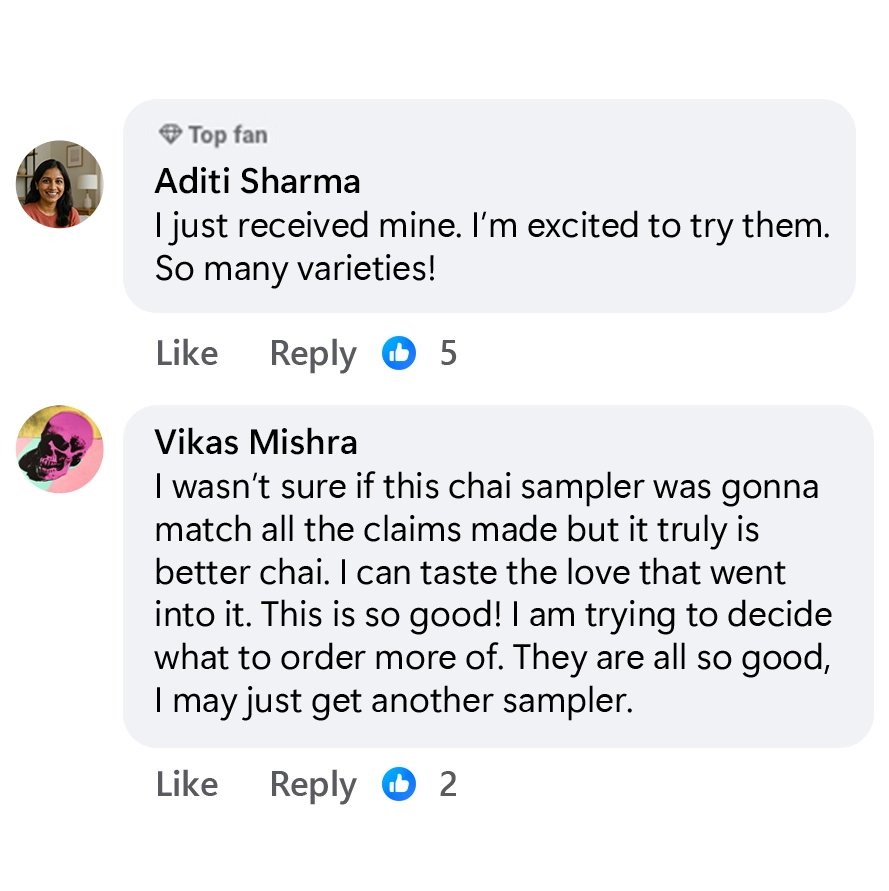Like Vikas Mishra's comment
The image size is (889, 891).
coord(187,784)
